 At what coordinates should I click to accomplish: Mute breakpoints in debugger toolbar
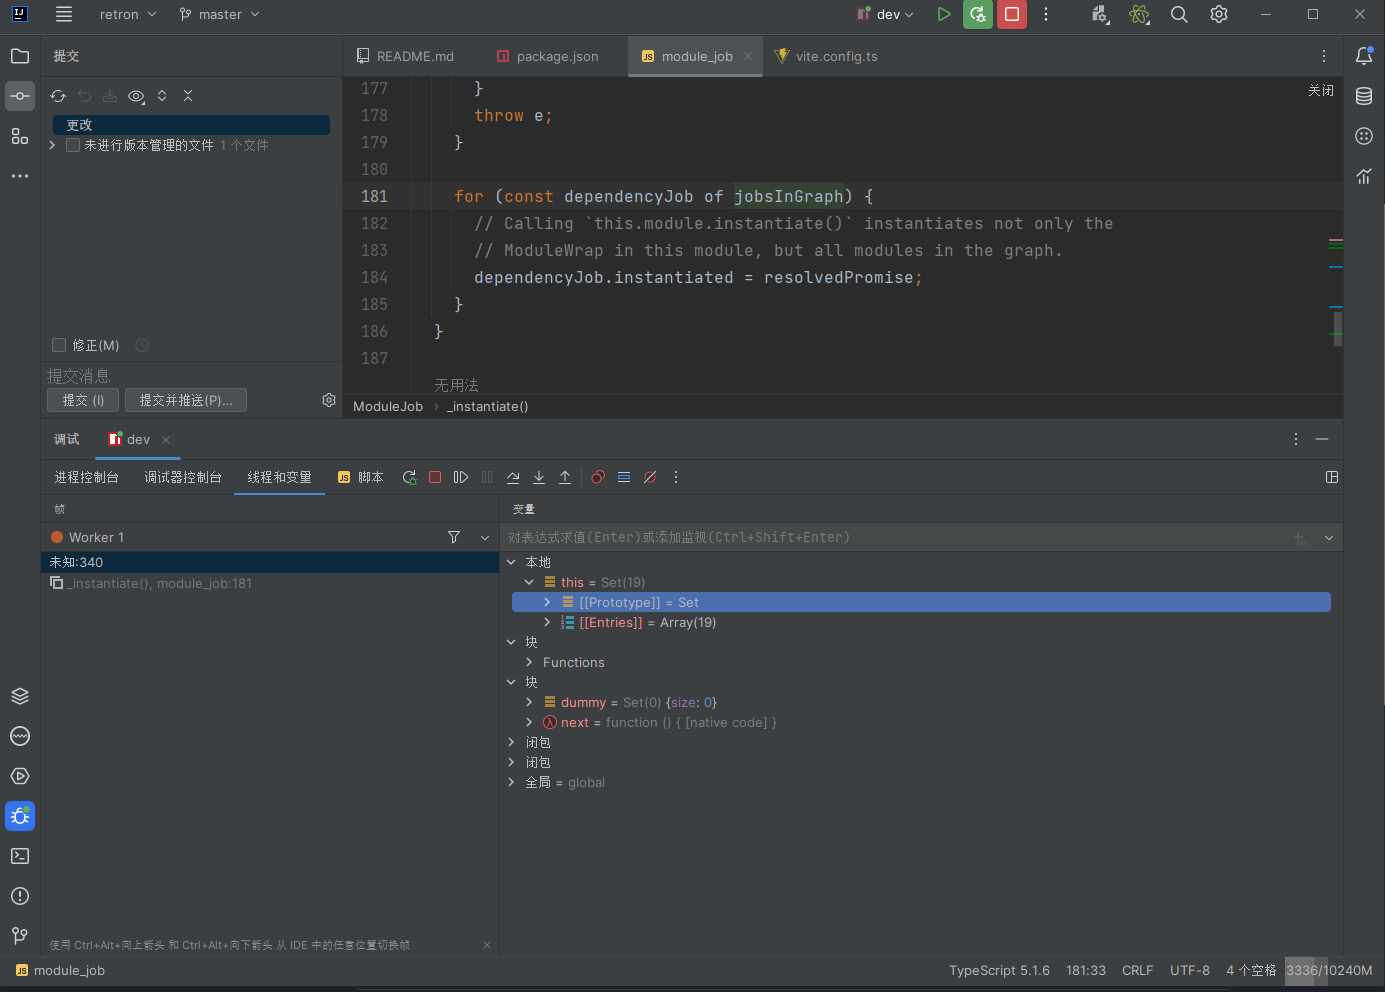pos(650,477)
